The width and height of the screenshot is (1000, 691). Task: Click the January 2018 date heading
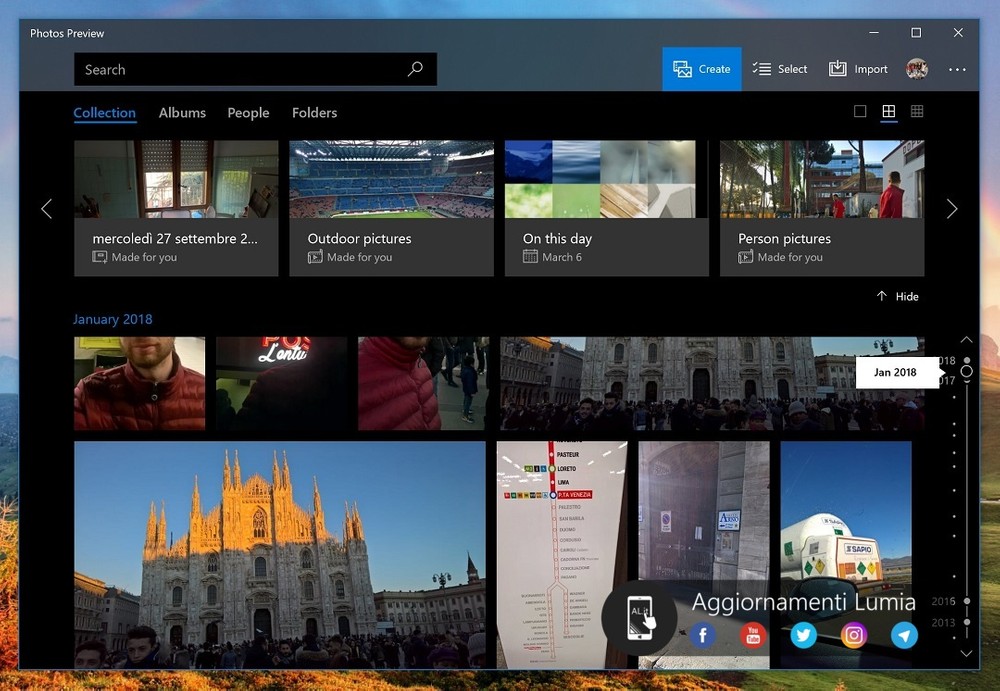tap(113, 319)
